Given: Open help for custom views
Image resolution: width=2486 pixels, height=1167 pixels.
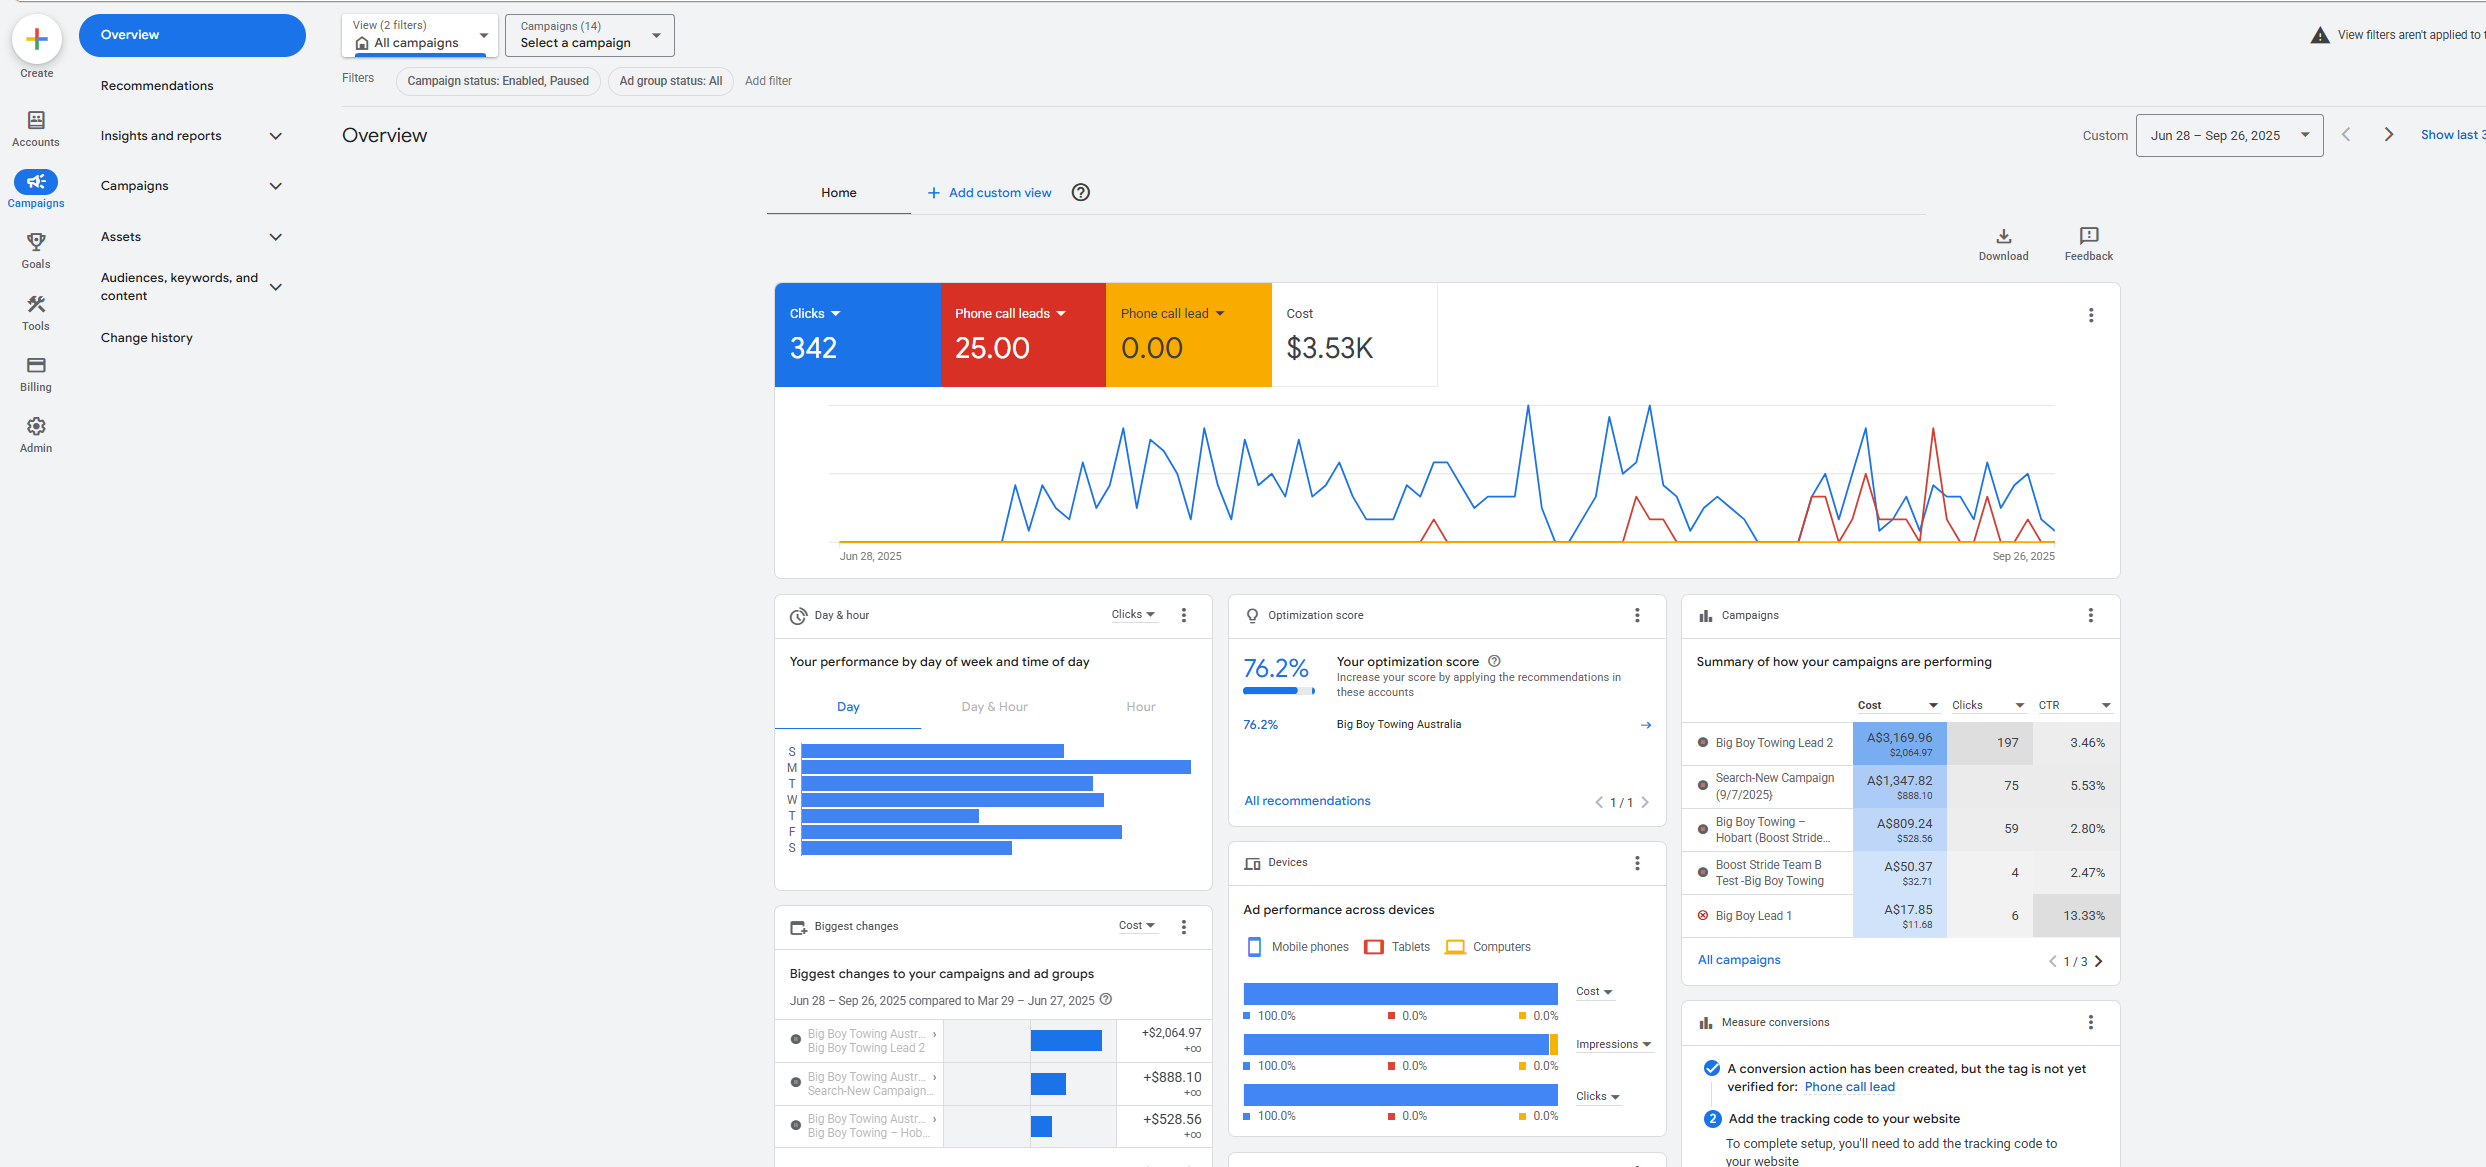Looking at the screenshot, I should pos(1081,192).
